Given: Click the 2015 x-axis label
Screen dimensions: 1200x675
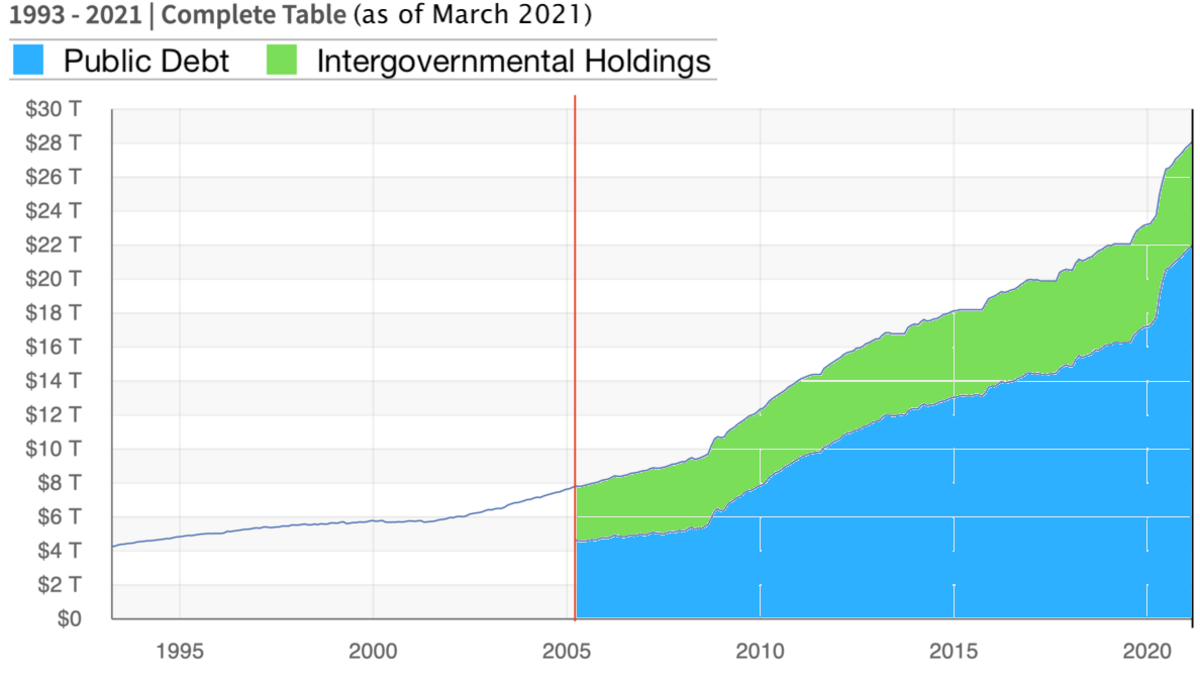Looking at the screenshot, I should coord(954,650).
